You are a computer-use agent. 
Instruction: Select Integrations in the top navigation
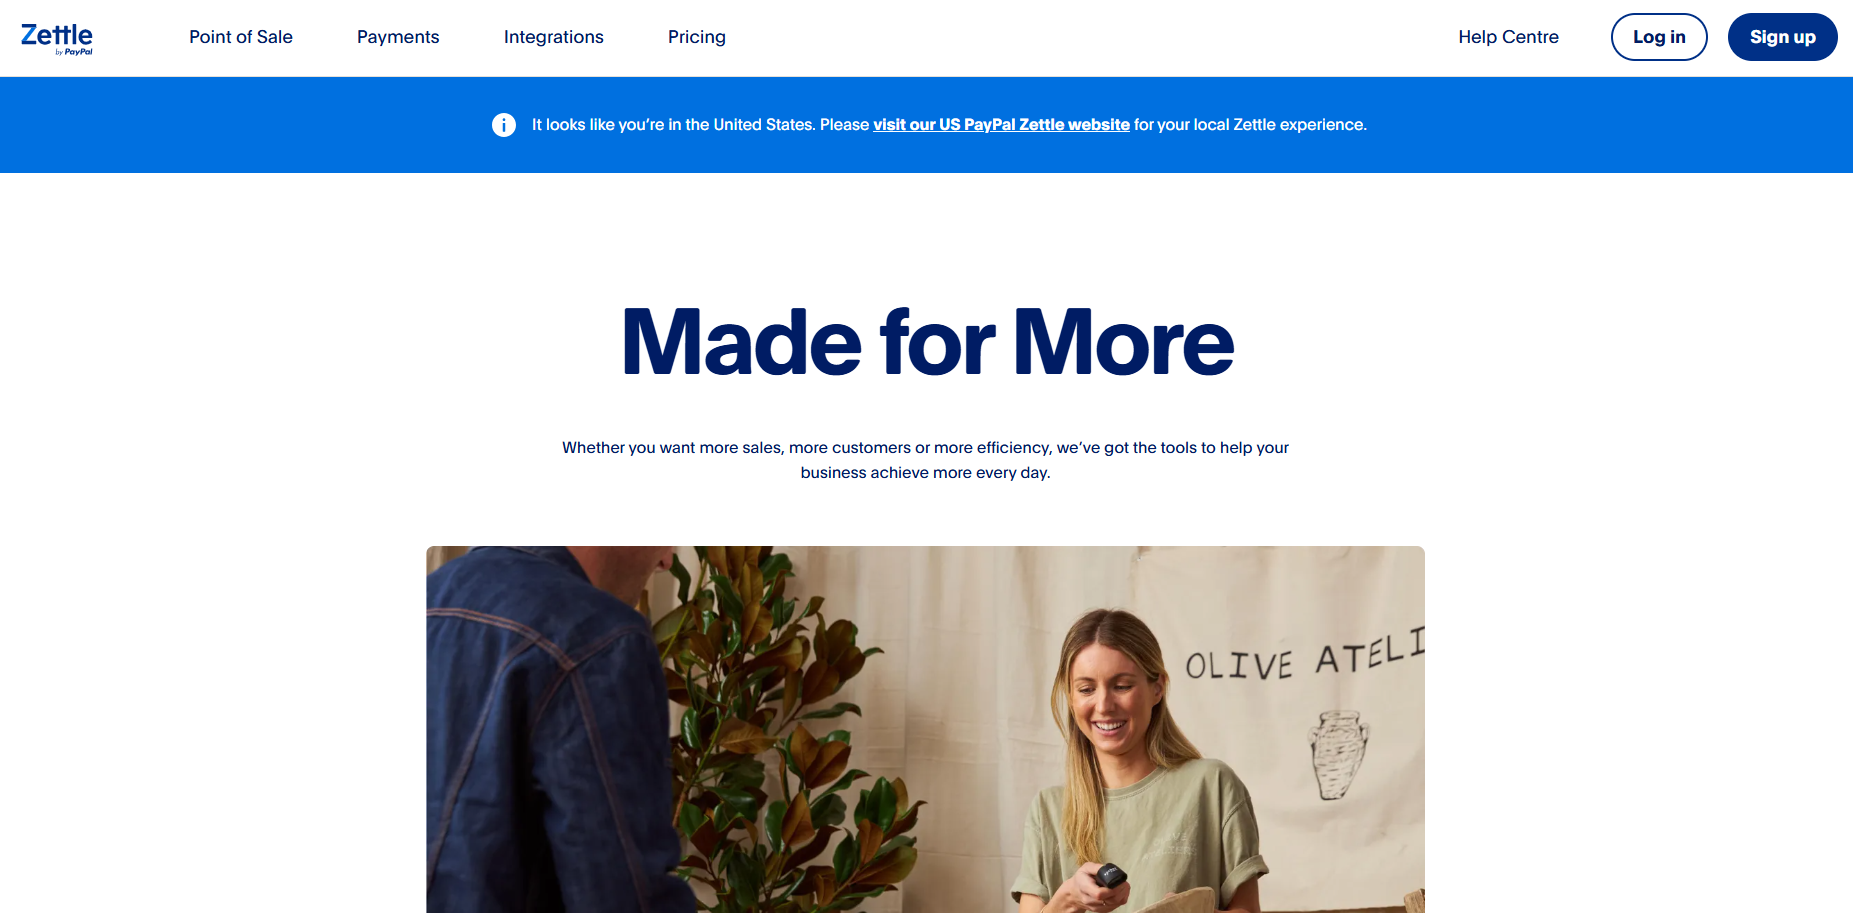554,37
